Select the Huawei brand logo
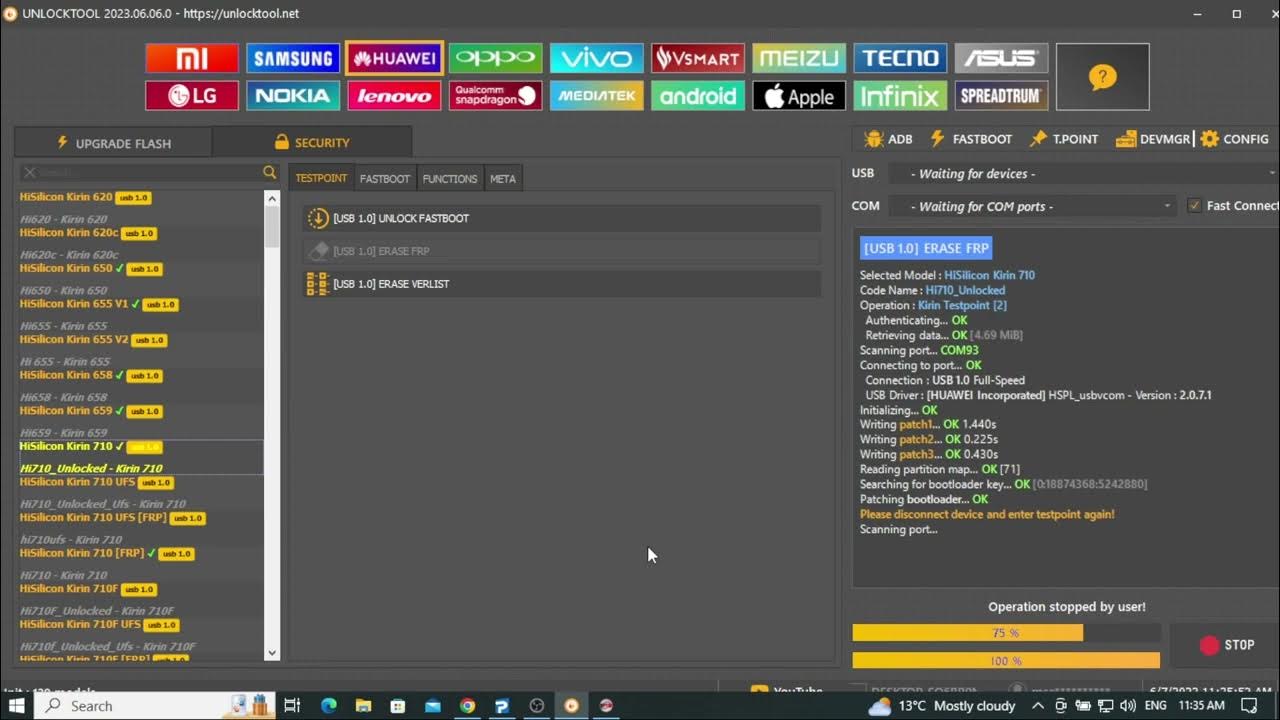The image size is (1280, 720). coord(394,58)
